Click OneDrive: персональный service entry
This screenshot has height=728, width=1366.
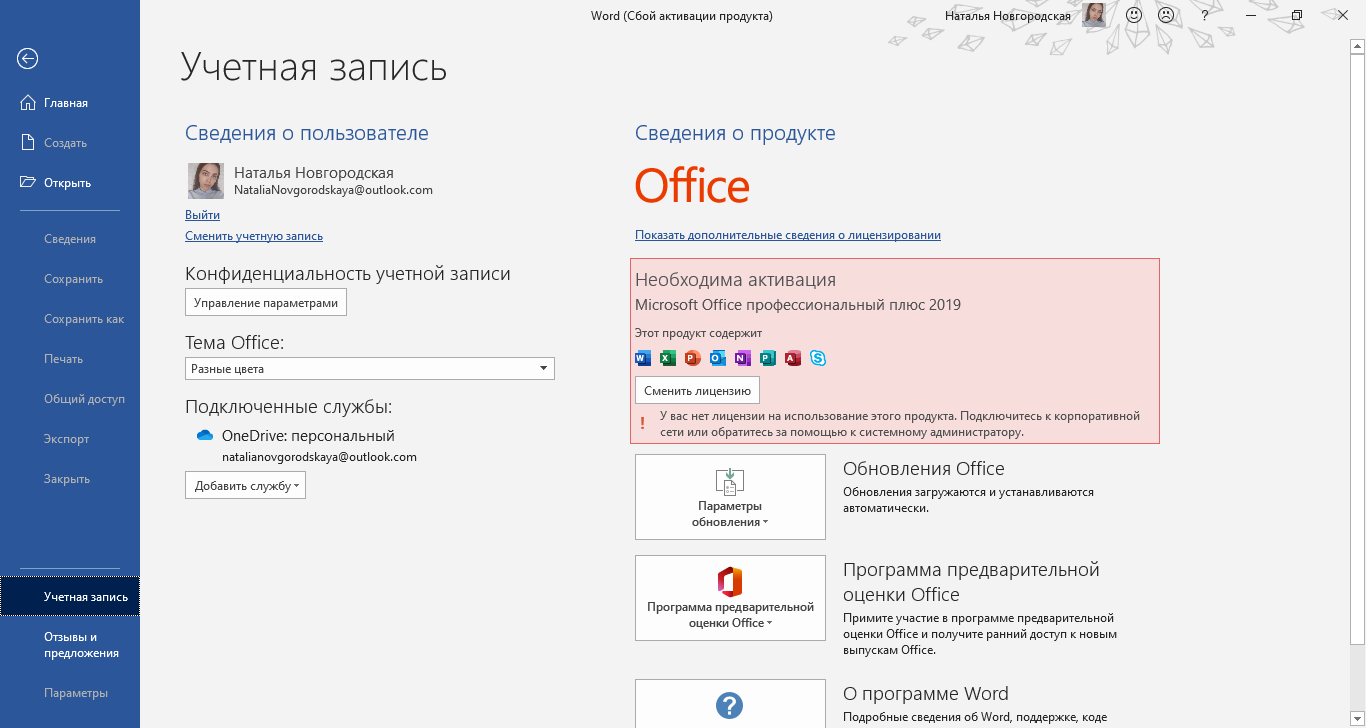pyautogui.click(x=308, y=436)
